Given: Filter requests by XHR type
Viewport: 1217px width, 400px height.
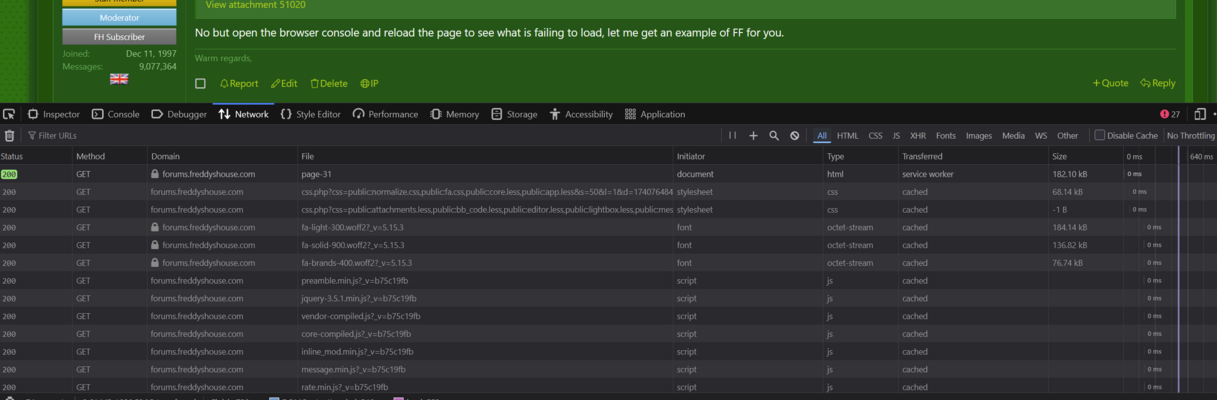Looking at the screenshot, I should [917, 136].
